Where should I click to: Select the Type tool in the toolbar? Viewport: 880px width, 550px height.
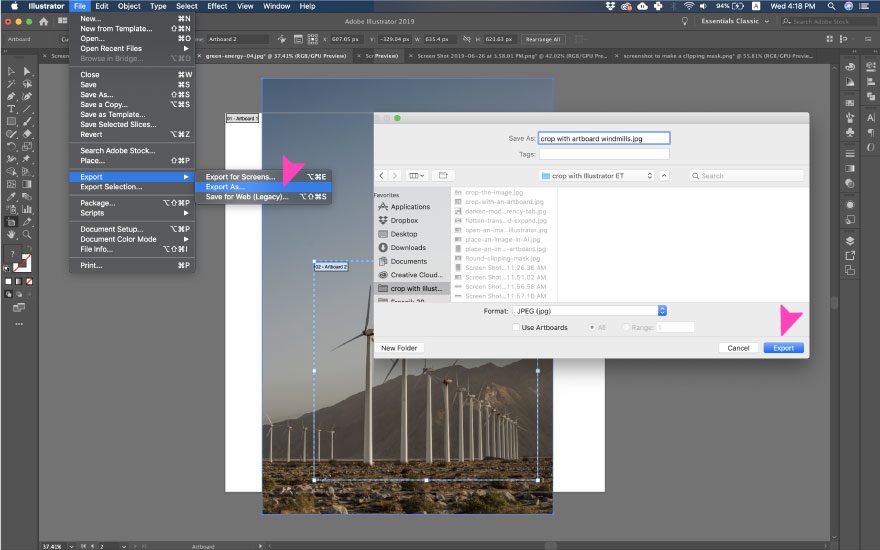point(11,108)
